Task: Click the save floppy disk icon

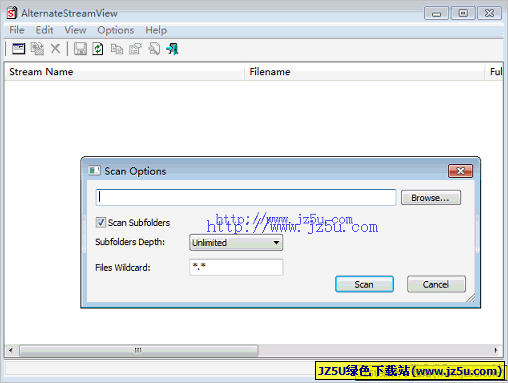Action: (x=80, y=49)
